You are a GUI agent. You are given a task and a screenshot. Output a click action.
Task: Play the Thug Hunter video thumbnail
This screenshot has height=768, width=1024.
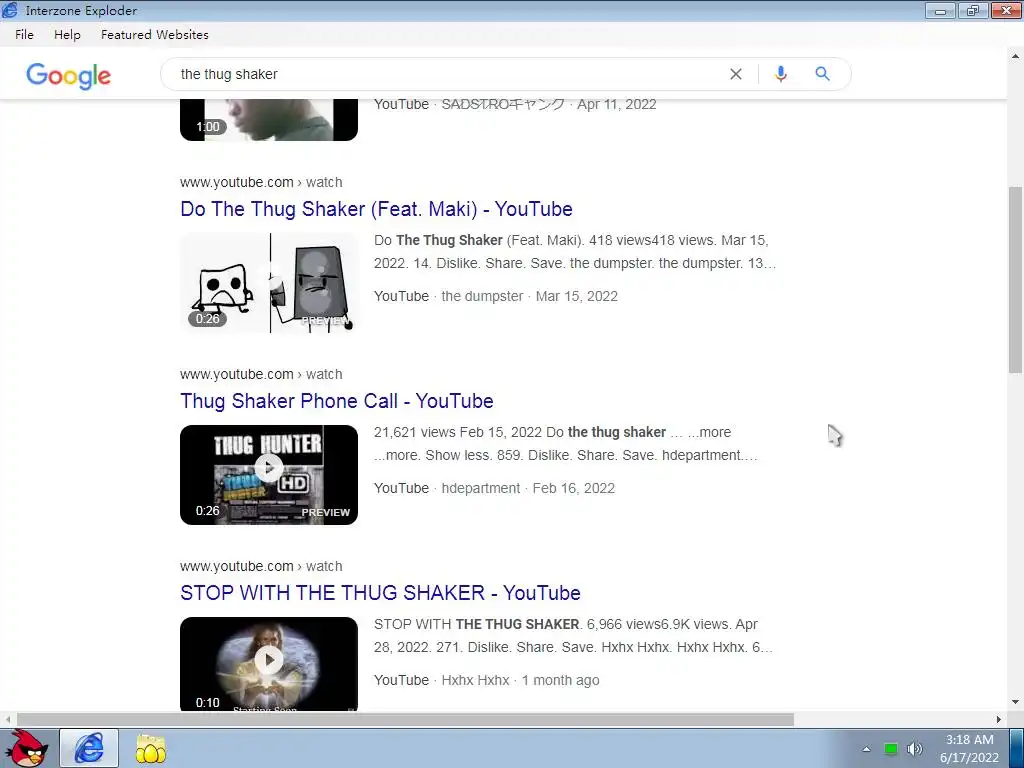pyautogui.click(x=269, y=475)
